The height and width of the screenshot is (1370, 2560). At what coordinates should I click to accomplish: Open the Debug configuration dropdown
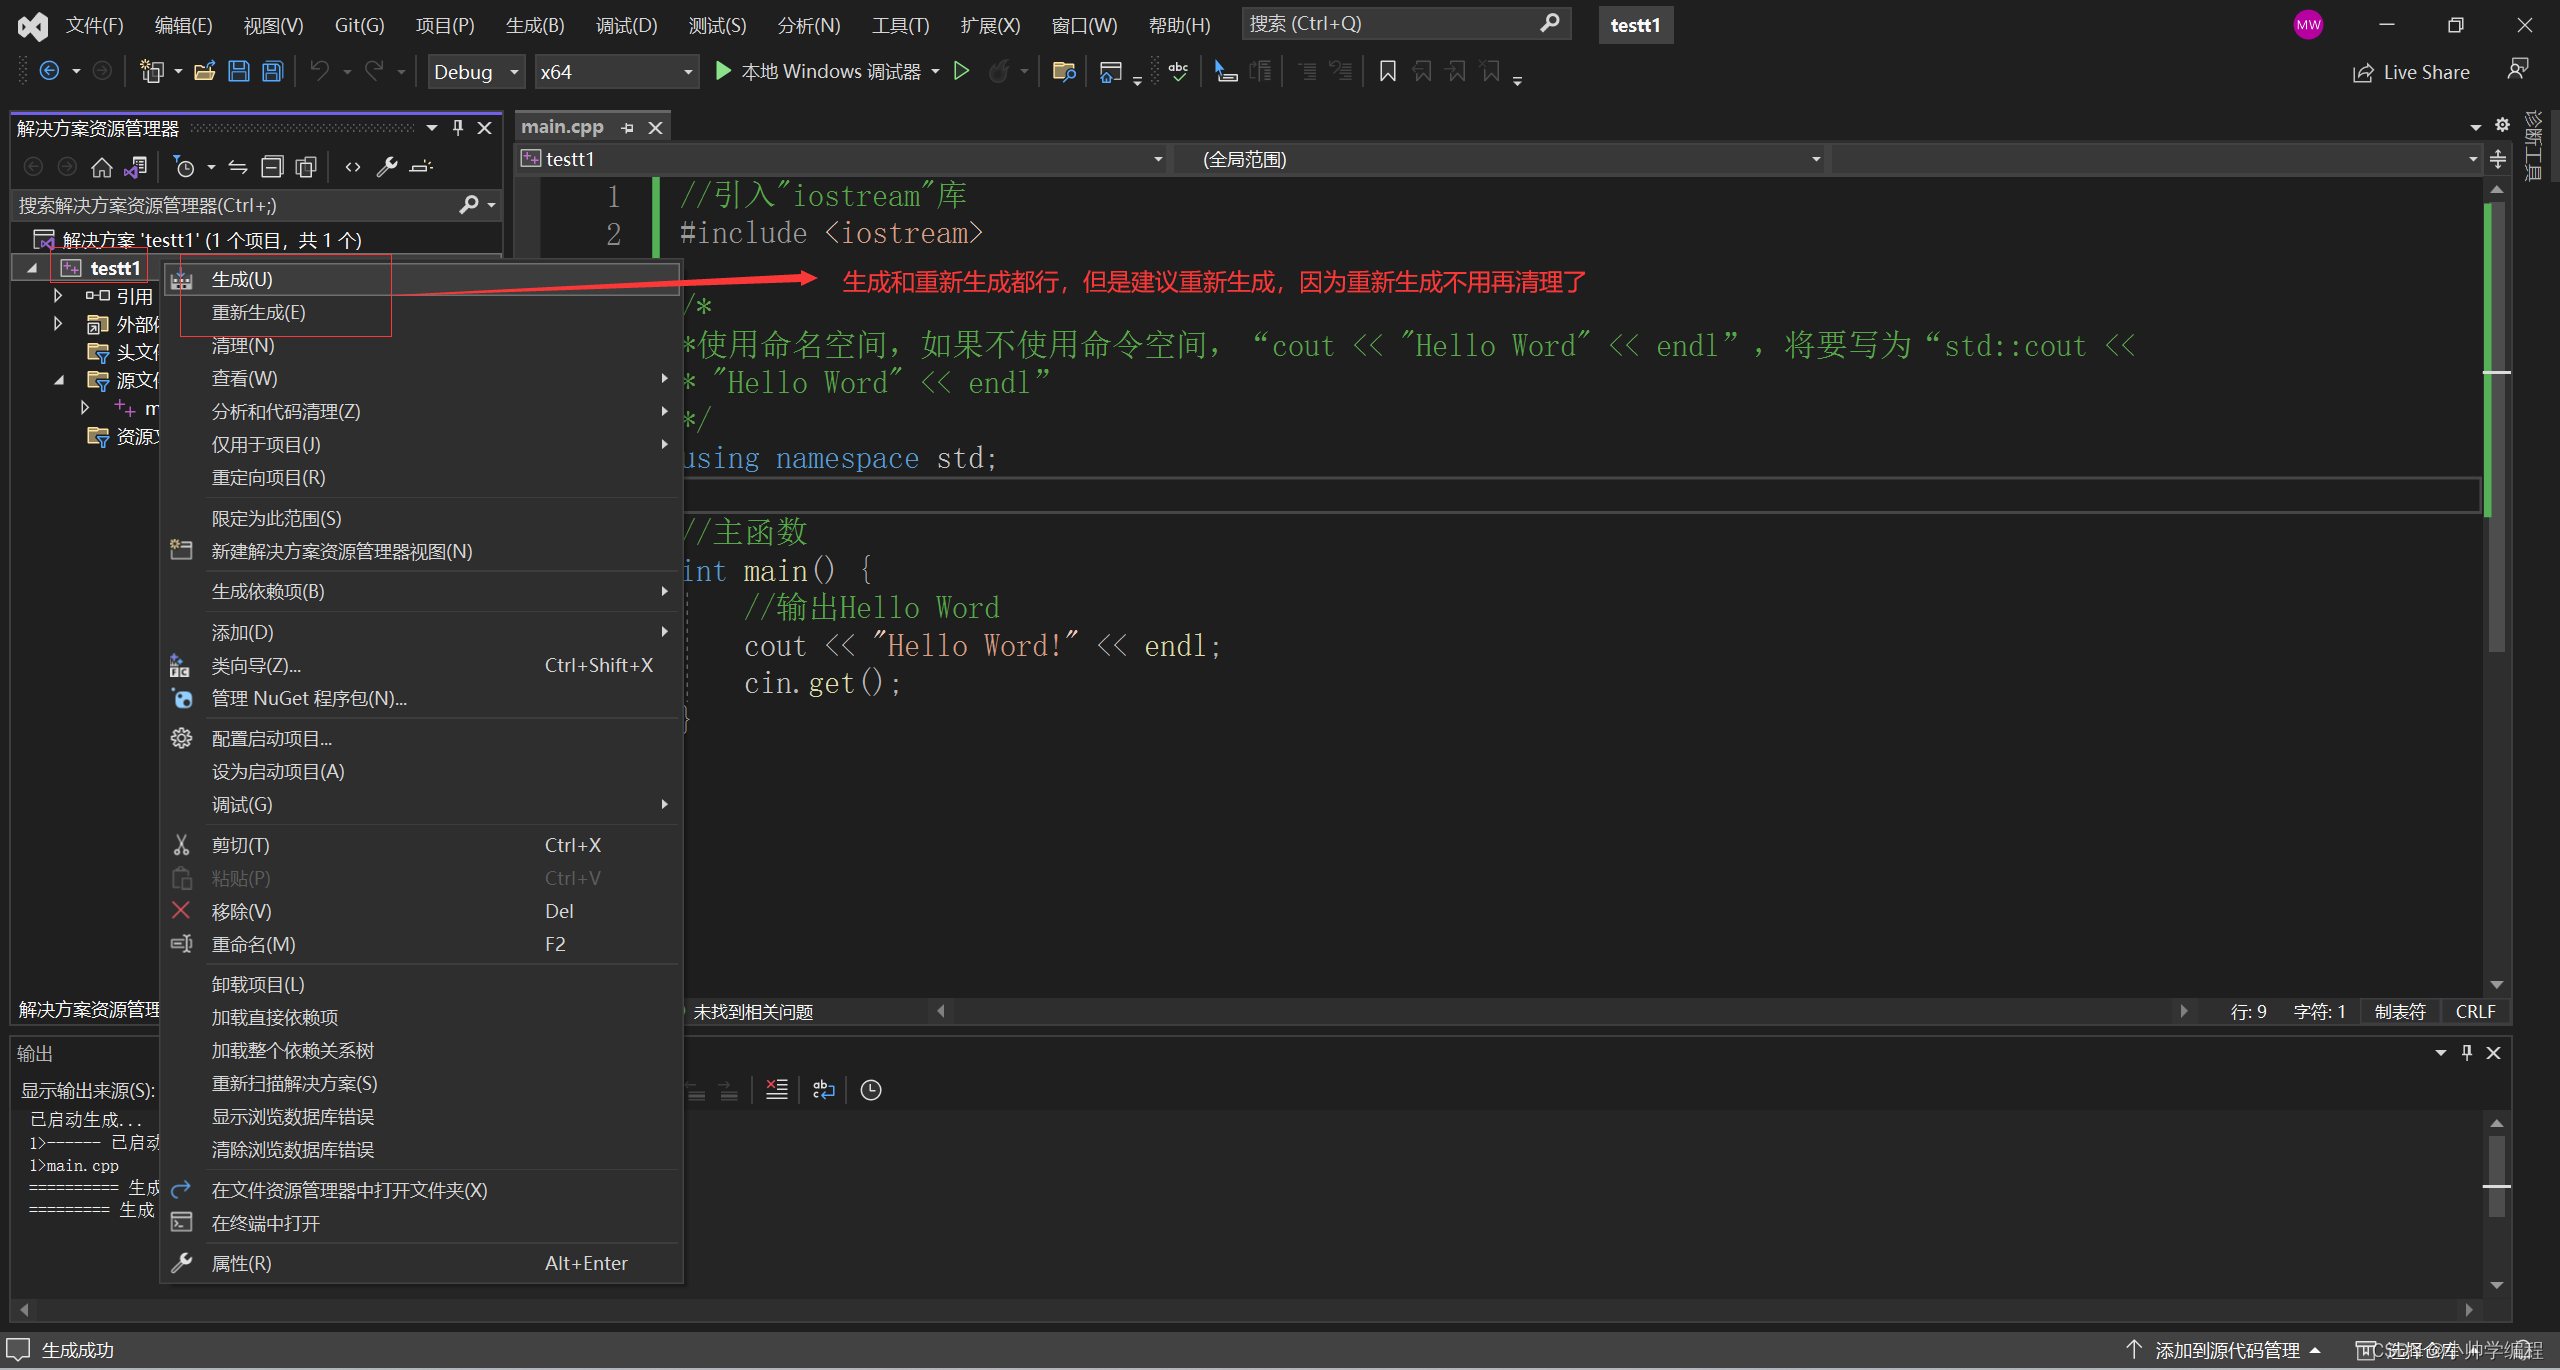(x=476, y=72)
